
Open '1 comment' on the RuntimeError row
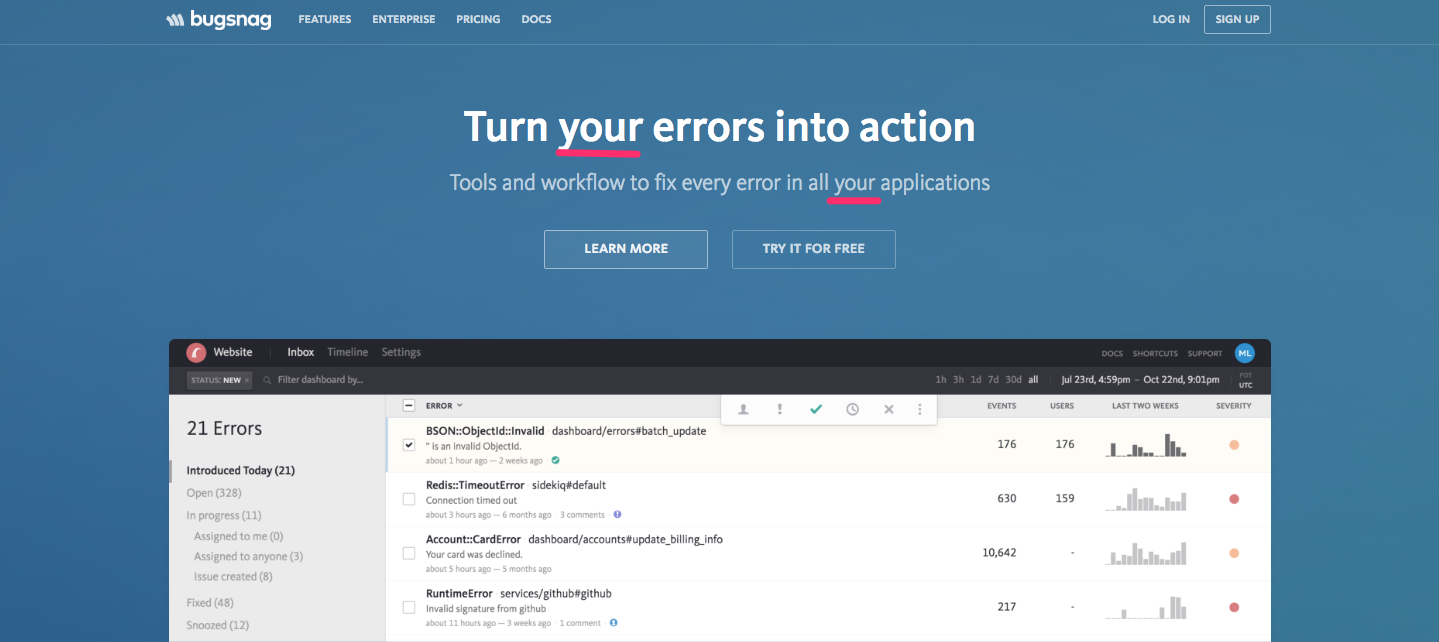580,623
